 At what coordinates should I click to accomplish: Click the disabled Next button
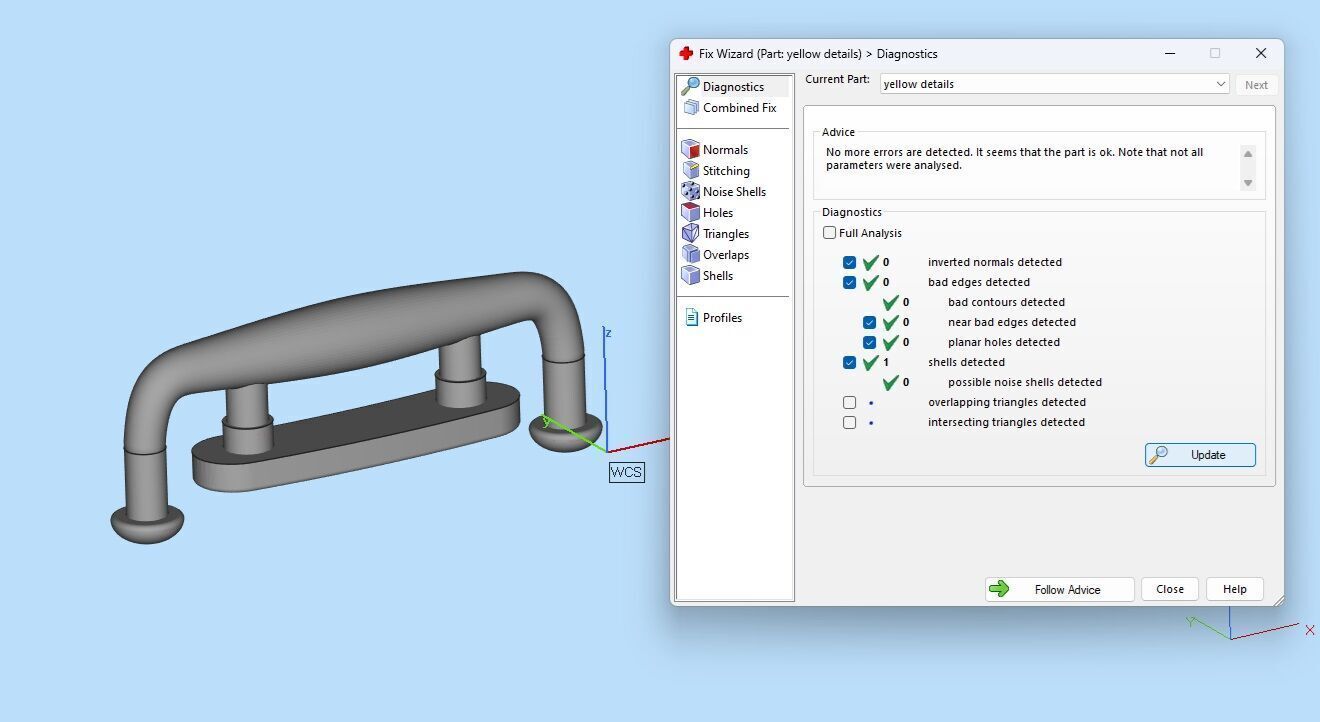coord(1256,85)
